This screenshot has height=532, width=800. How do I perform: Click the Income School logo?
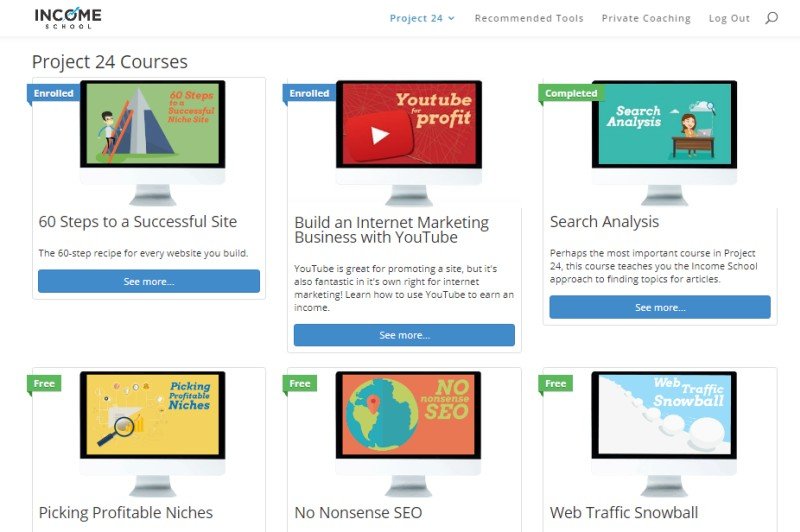click(68, 18)
